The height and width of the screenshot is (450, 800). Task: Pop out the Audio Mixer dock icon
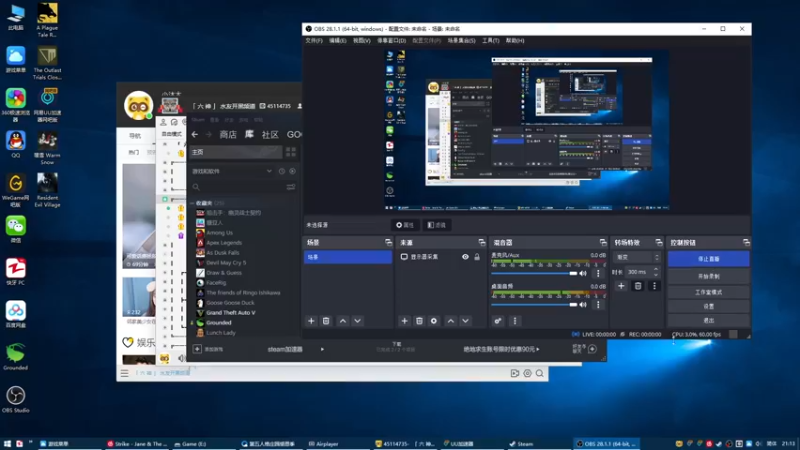point(603,242)
